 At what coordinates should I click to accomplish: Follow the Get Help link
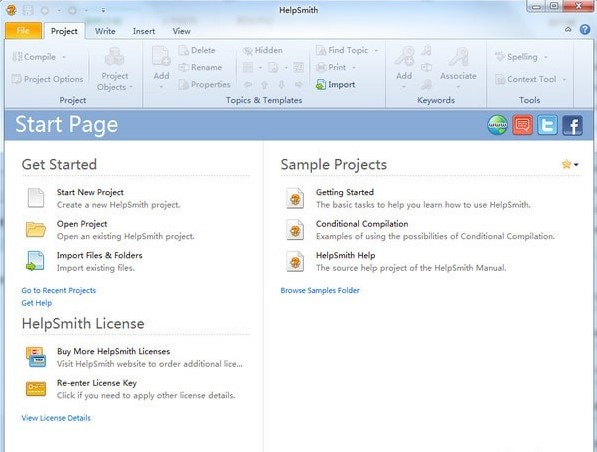[37, 303]
